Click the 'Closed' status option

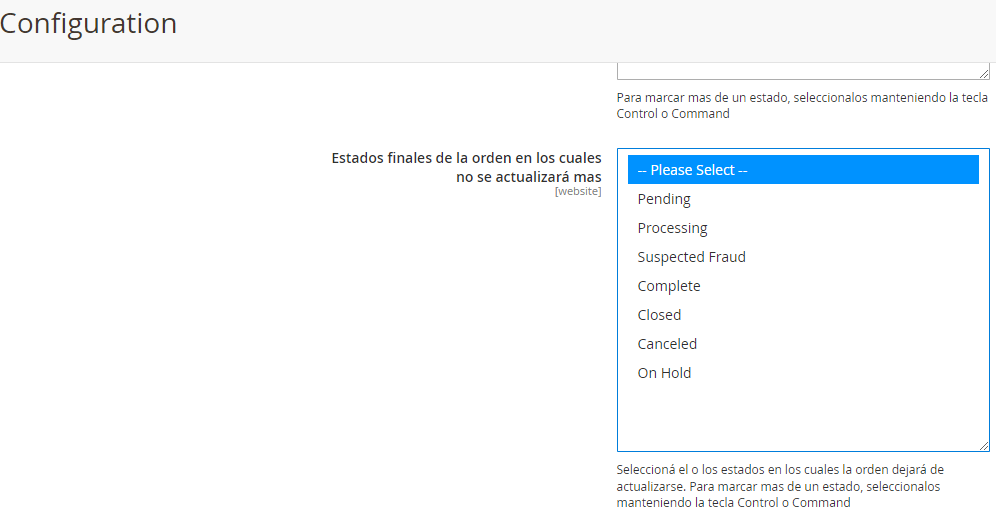click(659, 315)
